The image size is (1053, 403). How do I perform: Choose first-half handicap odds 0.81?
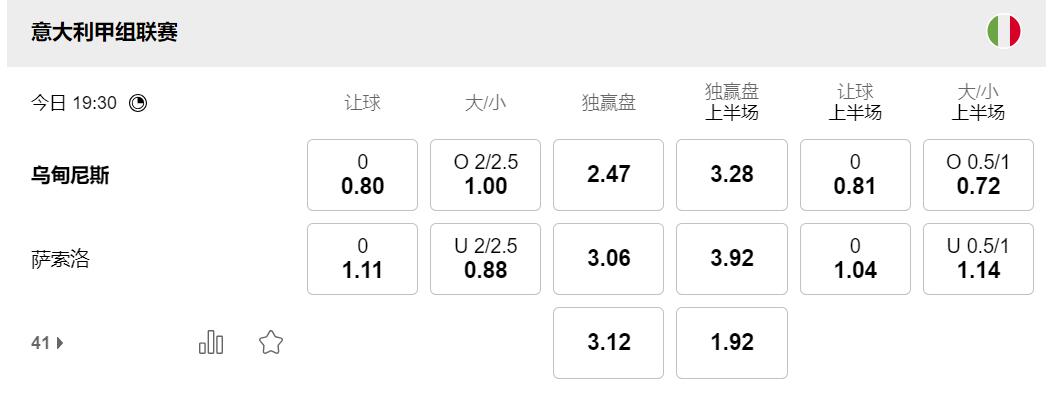pos(855,175)
